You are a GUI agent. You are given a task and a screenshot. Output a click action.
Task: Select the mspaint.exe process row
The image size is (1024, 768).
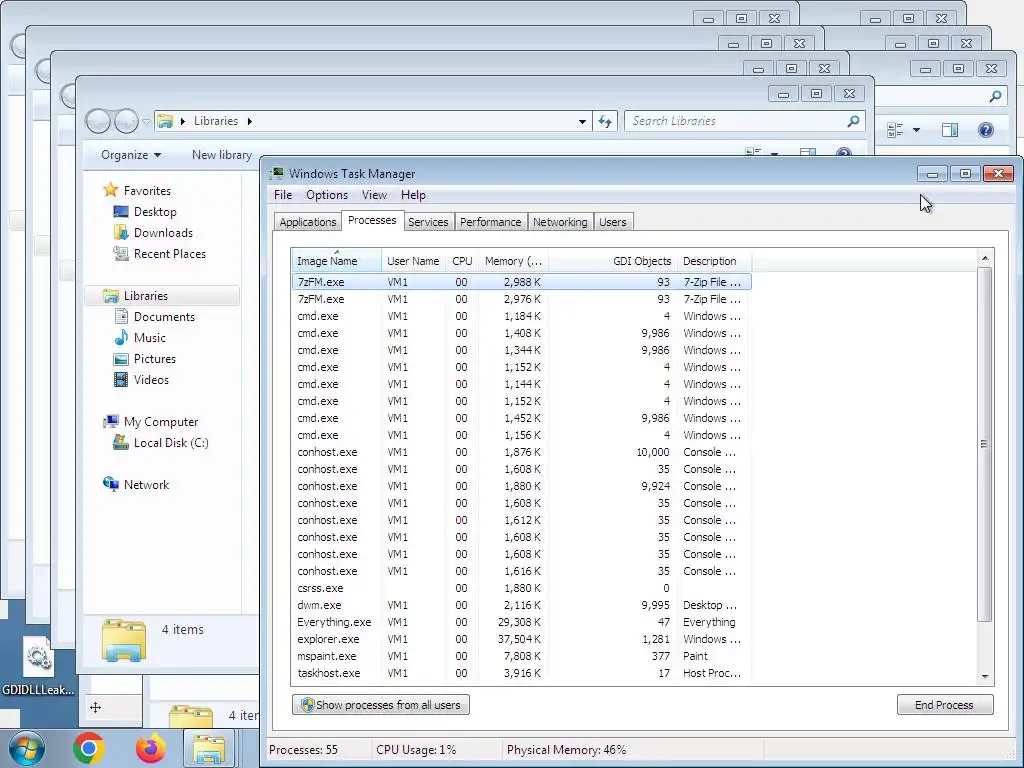[x=522, y=656]
